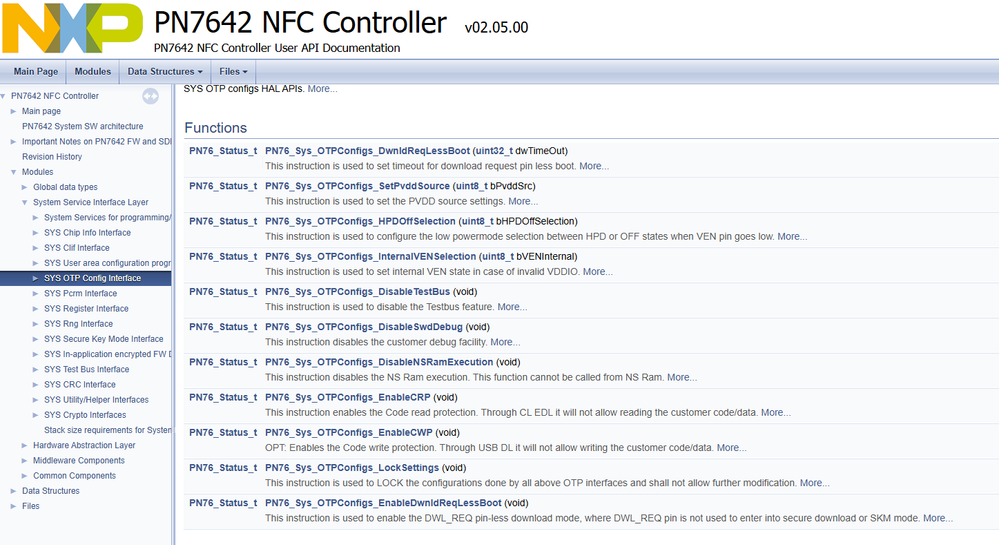Click the NXP logo
The image size is (999, 545).
72,29
